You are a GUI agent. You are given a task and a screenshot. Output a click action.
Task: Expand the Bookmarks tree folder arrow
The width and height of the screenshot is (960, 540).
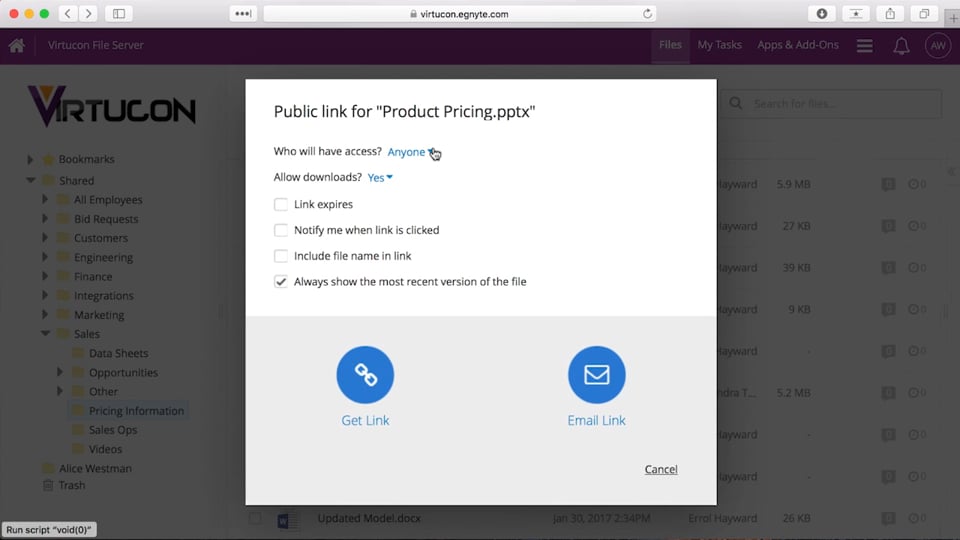31,160
